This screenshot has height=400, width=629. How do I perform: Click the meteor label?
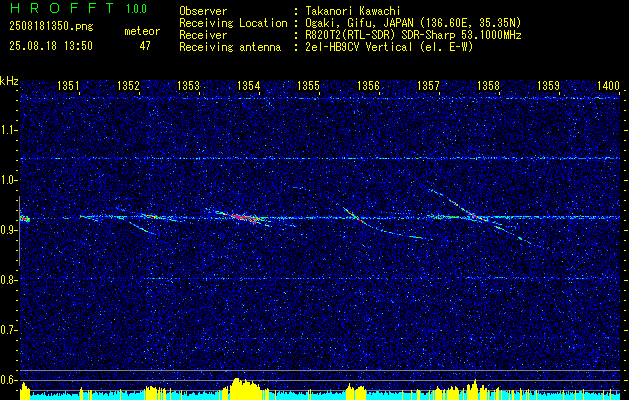142,31
